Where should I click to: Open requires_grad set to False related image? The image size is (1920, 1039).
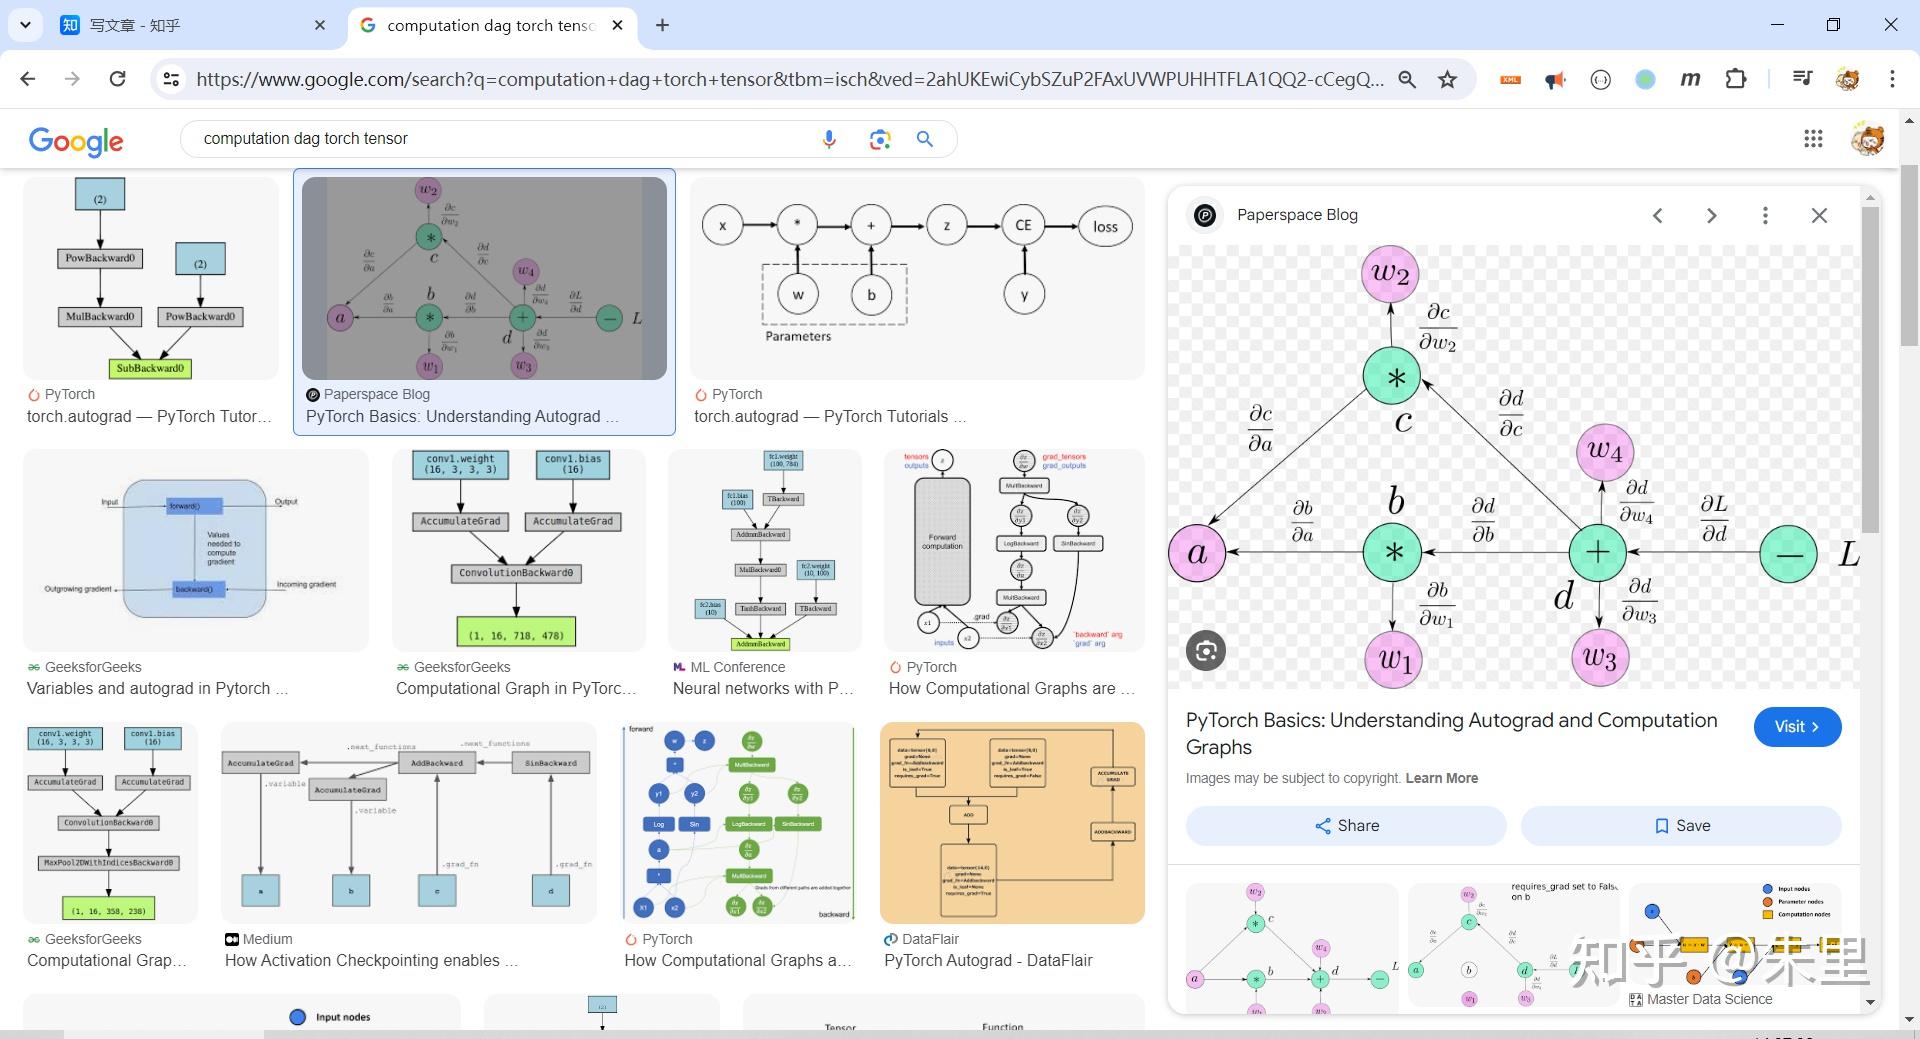pyautogui.click(x=1514, y=945)
